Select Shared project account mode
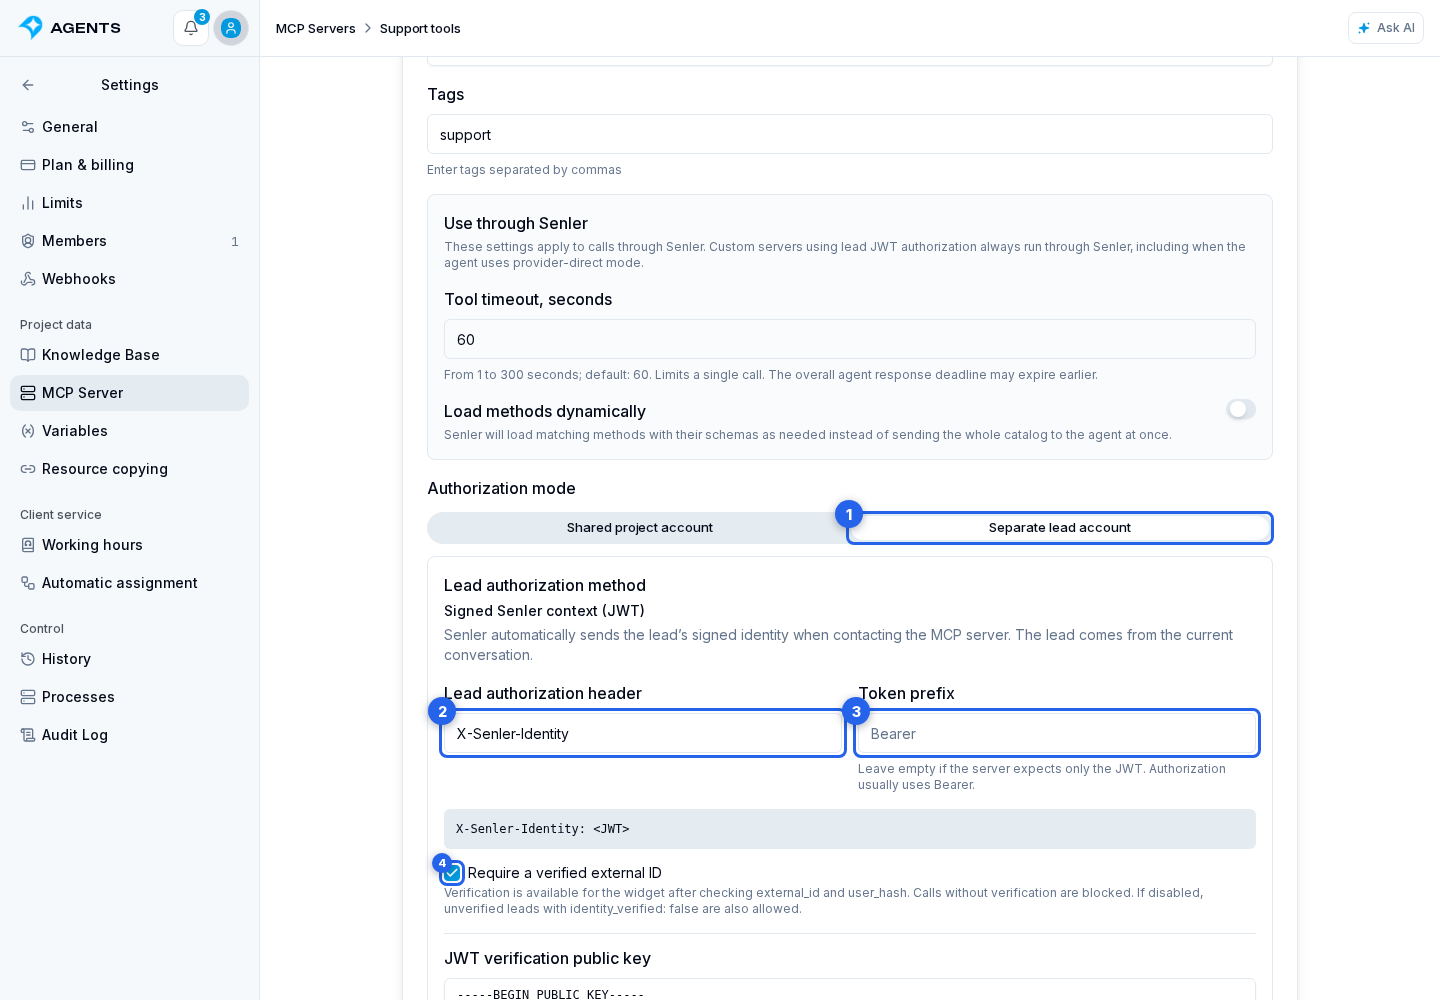Image resolution: width=1440 pixels, height=1000 pixels. 640,528
